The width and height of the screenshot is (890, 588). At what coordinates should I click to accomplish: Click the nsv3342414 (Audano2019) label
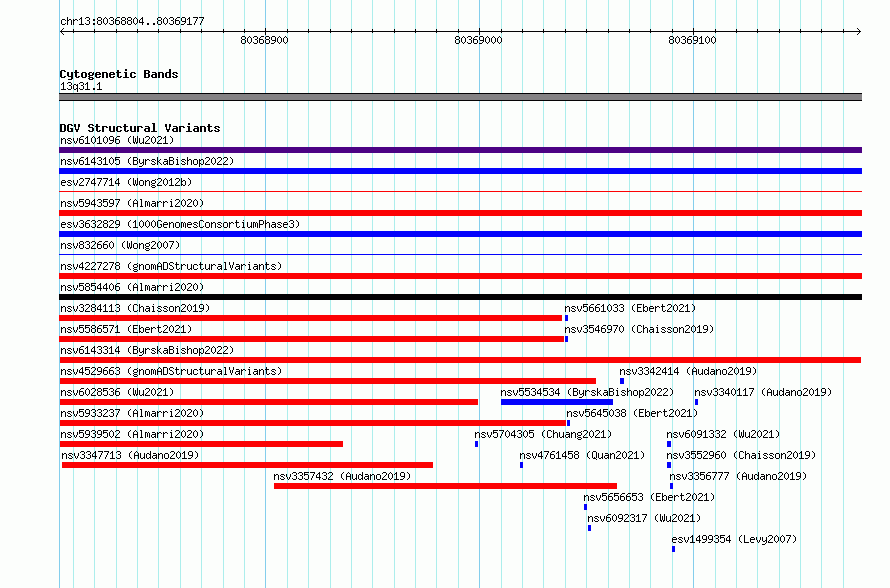point(688,371)
